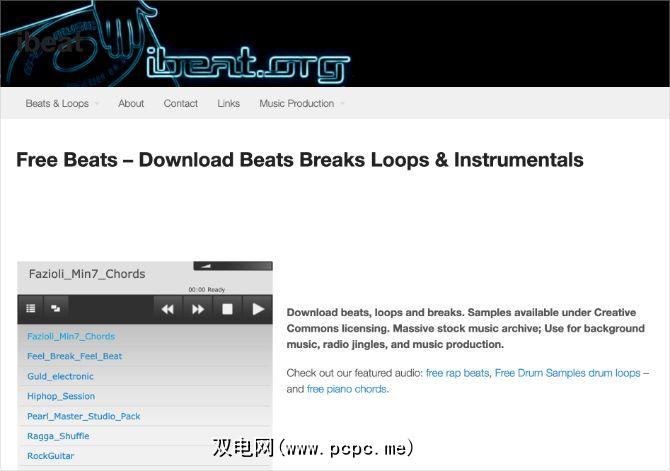Toggle the playlist list view icon

[x=31, y=308]
